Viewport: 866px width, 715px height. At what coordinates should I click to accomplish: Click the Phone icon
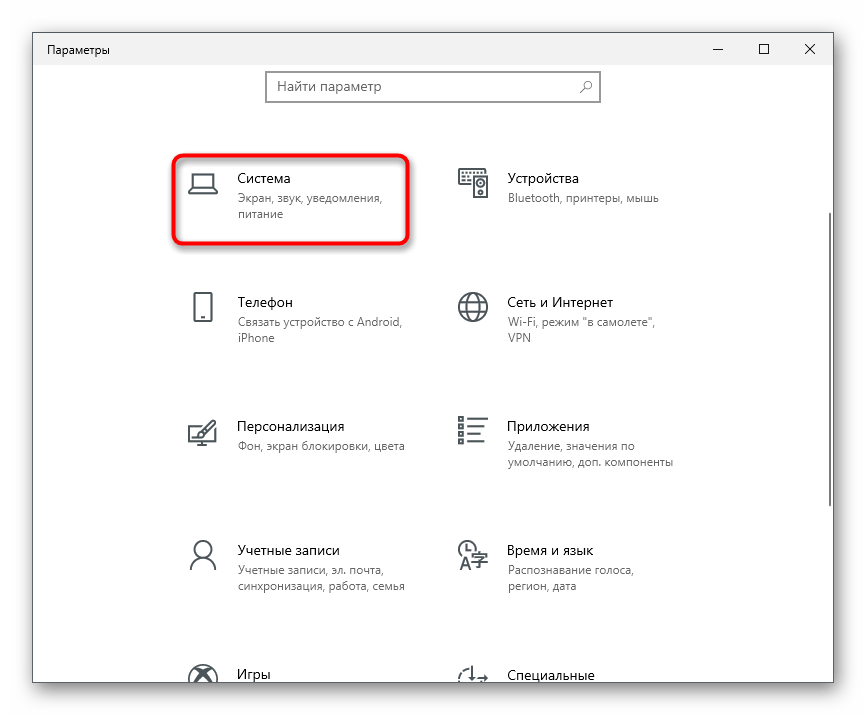pos(203,307)
